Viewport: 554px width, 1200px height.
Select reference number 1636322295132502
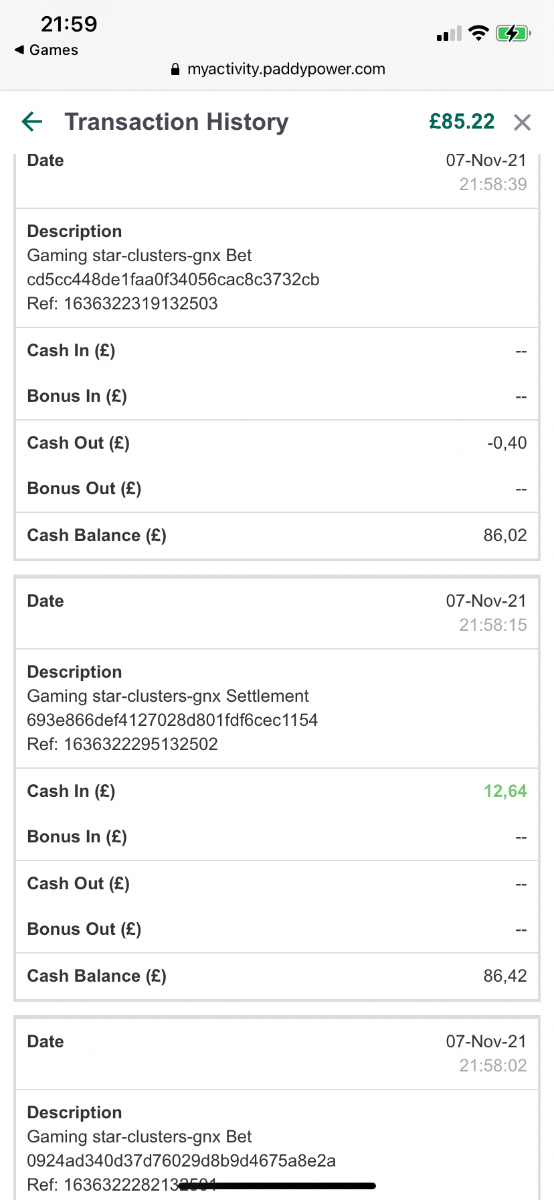[122, 744]
